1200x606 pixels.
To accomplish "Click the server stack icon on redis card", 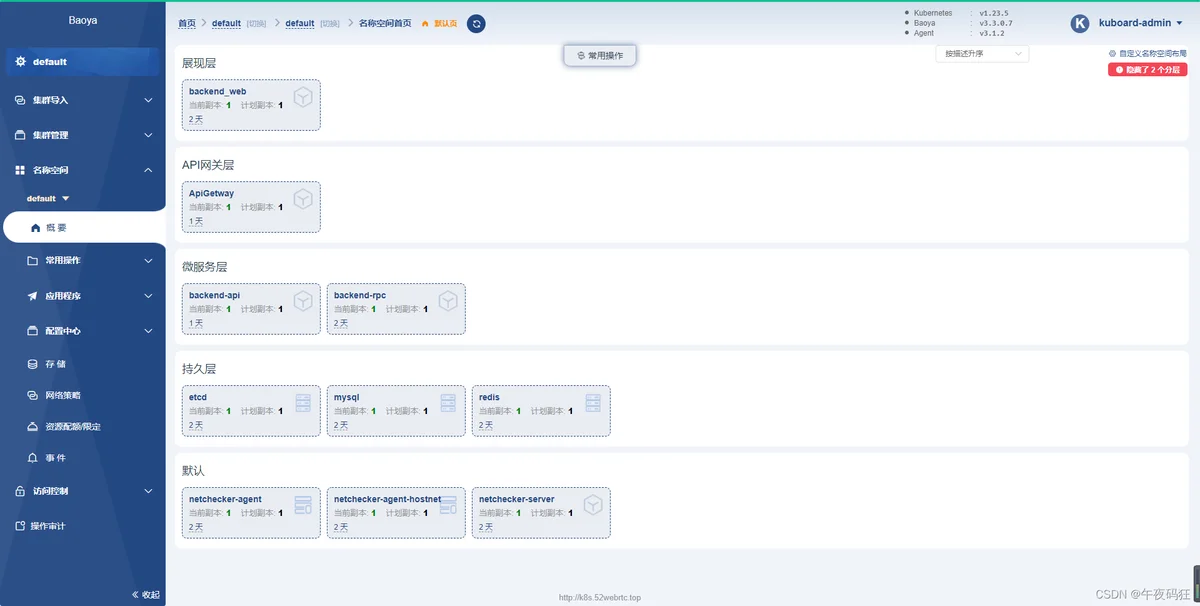I will 593,403.
